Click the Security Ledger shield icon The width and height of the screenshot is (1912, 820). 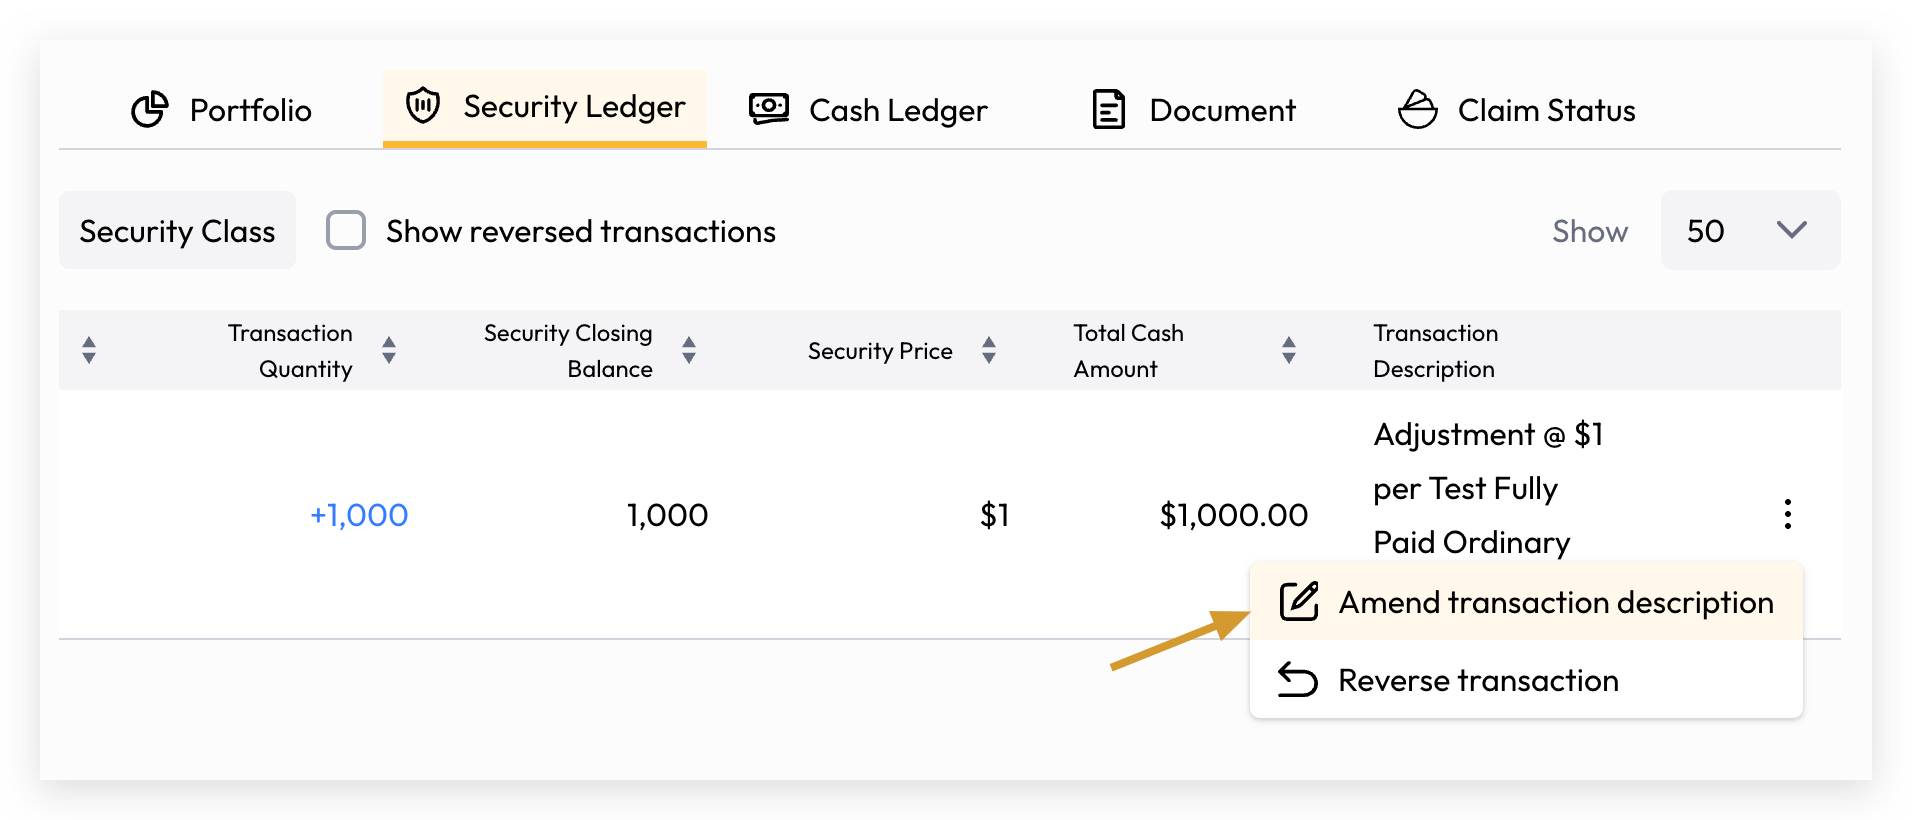423,105
